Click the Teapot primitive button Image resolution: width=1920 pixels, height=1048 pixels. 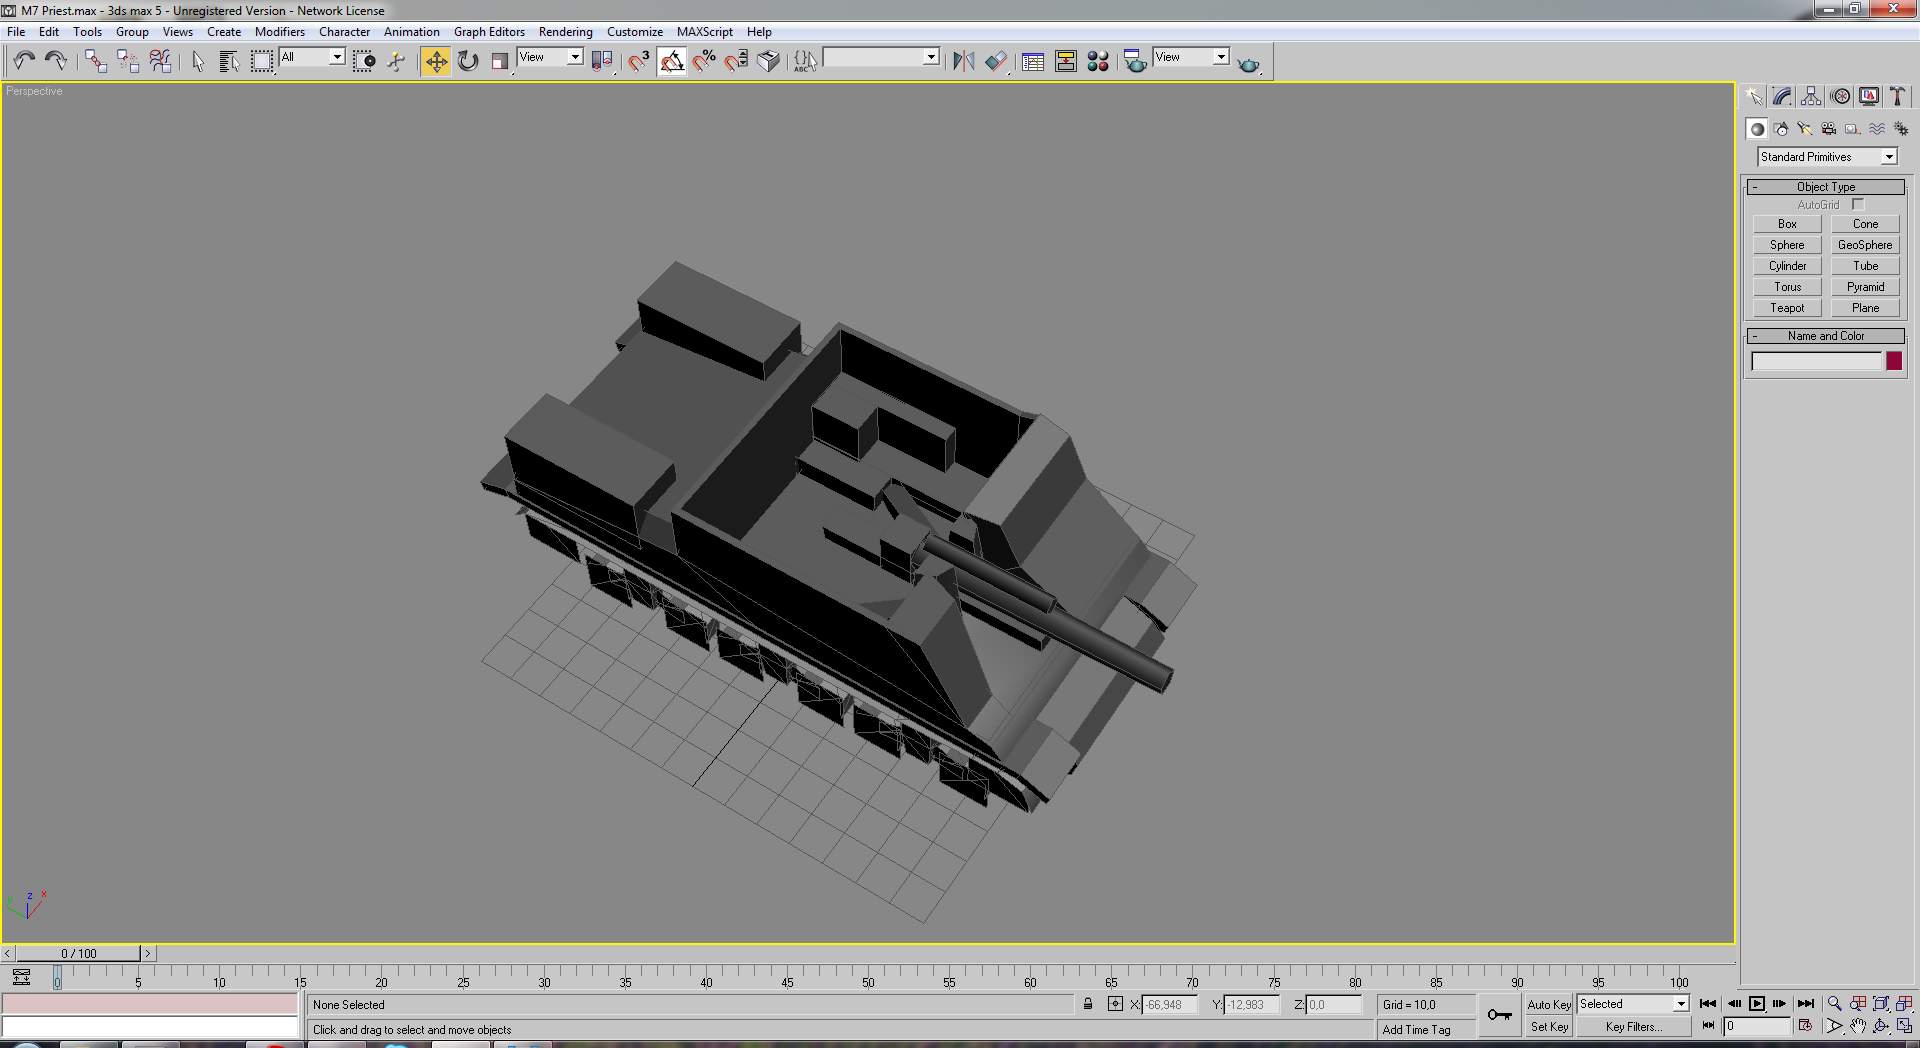1787,308
